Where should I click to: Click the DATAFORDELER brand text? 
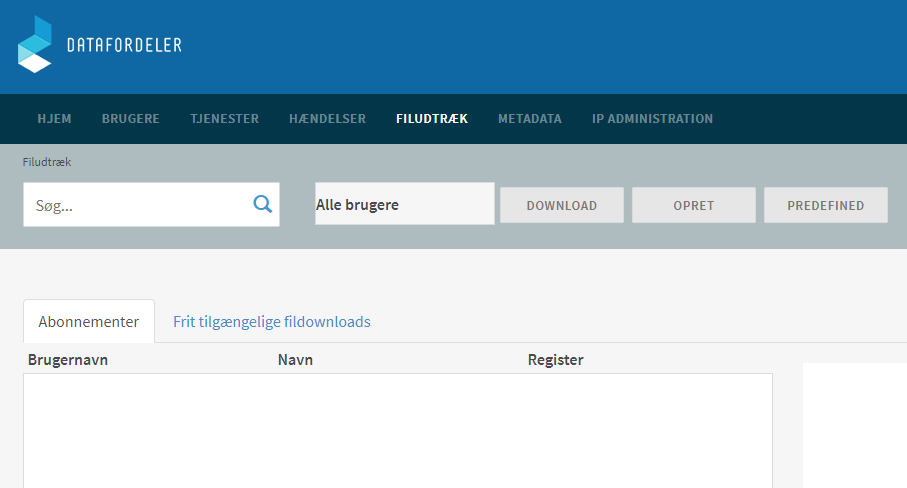point(123,45)
